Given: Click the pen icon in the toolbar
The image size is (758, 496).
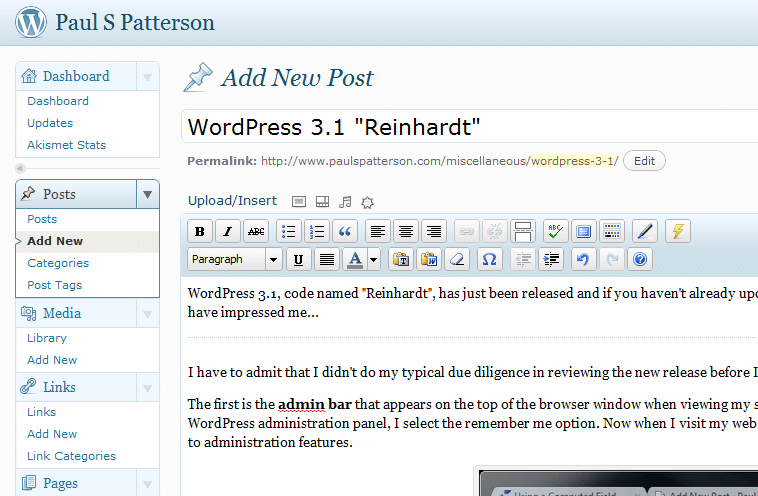Looking at the screenshot, I should pyautogui.click(x=644, y=232).
